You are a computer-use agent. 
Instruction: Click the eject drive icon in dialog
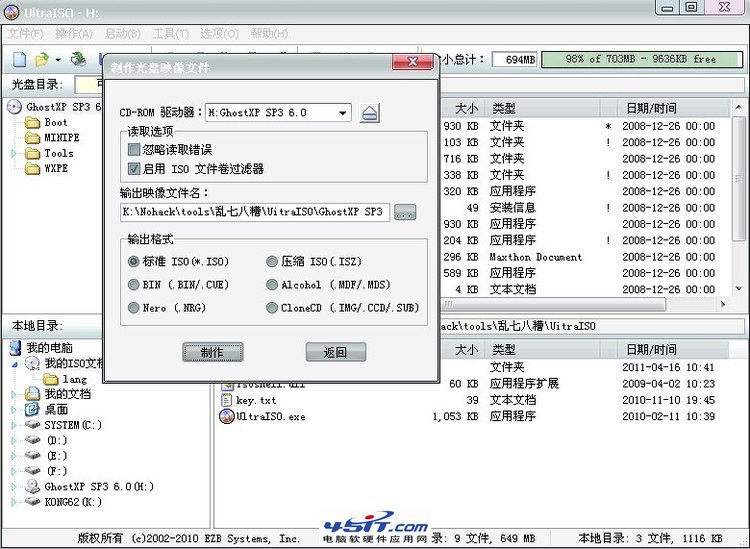pos(370,113)
